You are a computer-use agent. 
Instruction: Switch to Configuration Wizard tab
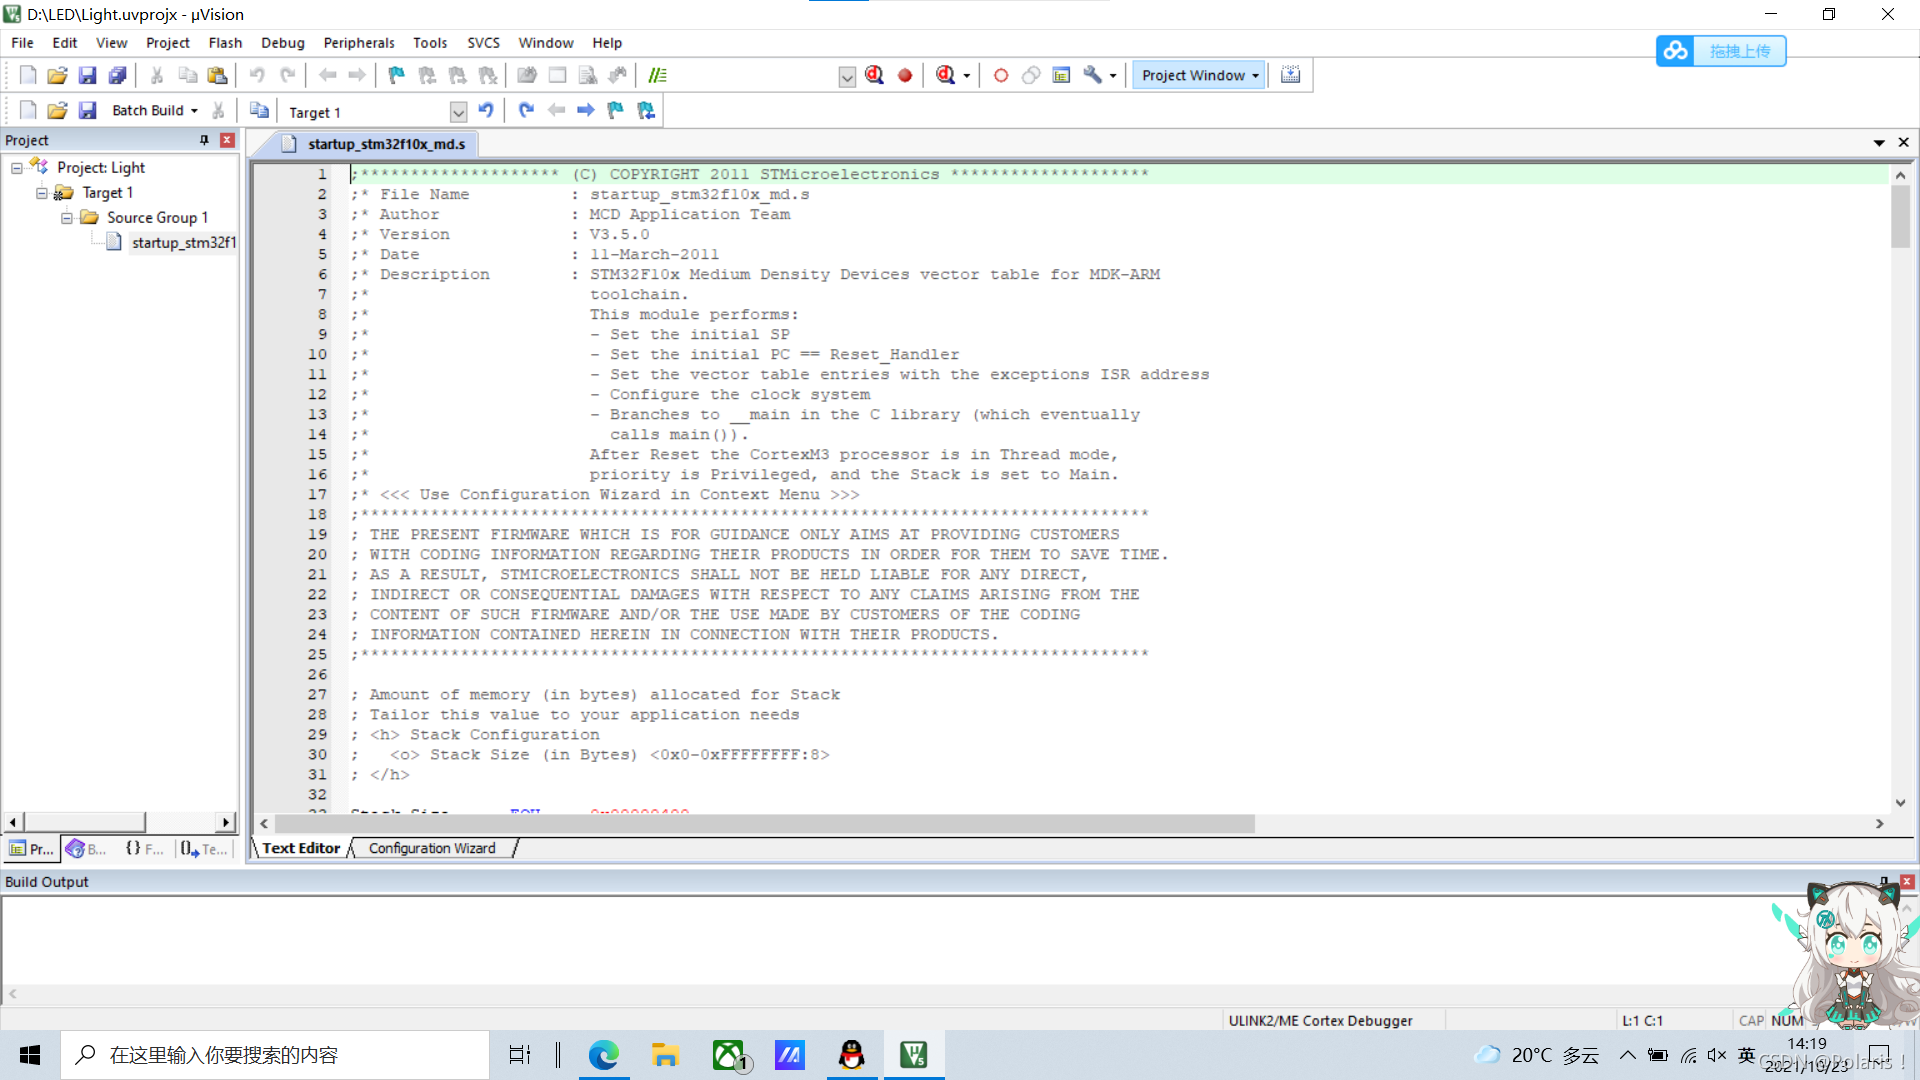pos(431,848)
